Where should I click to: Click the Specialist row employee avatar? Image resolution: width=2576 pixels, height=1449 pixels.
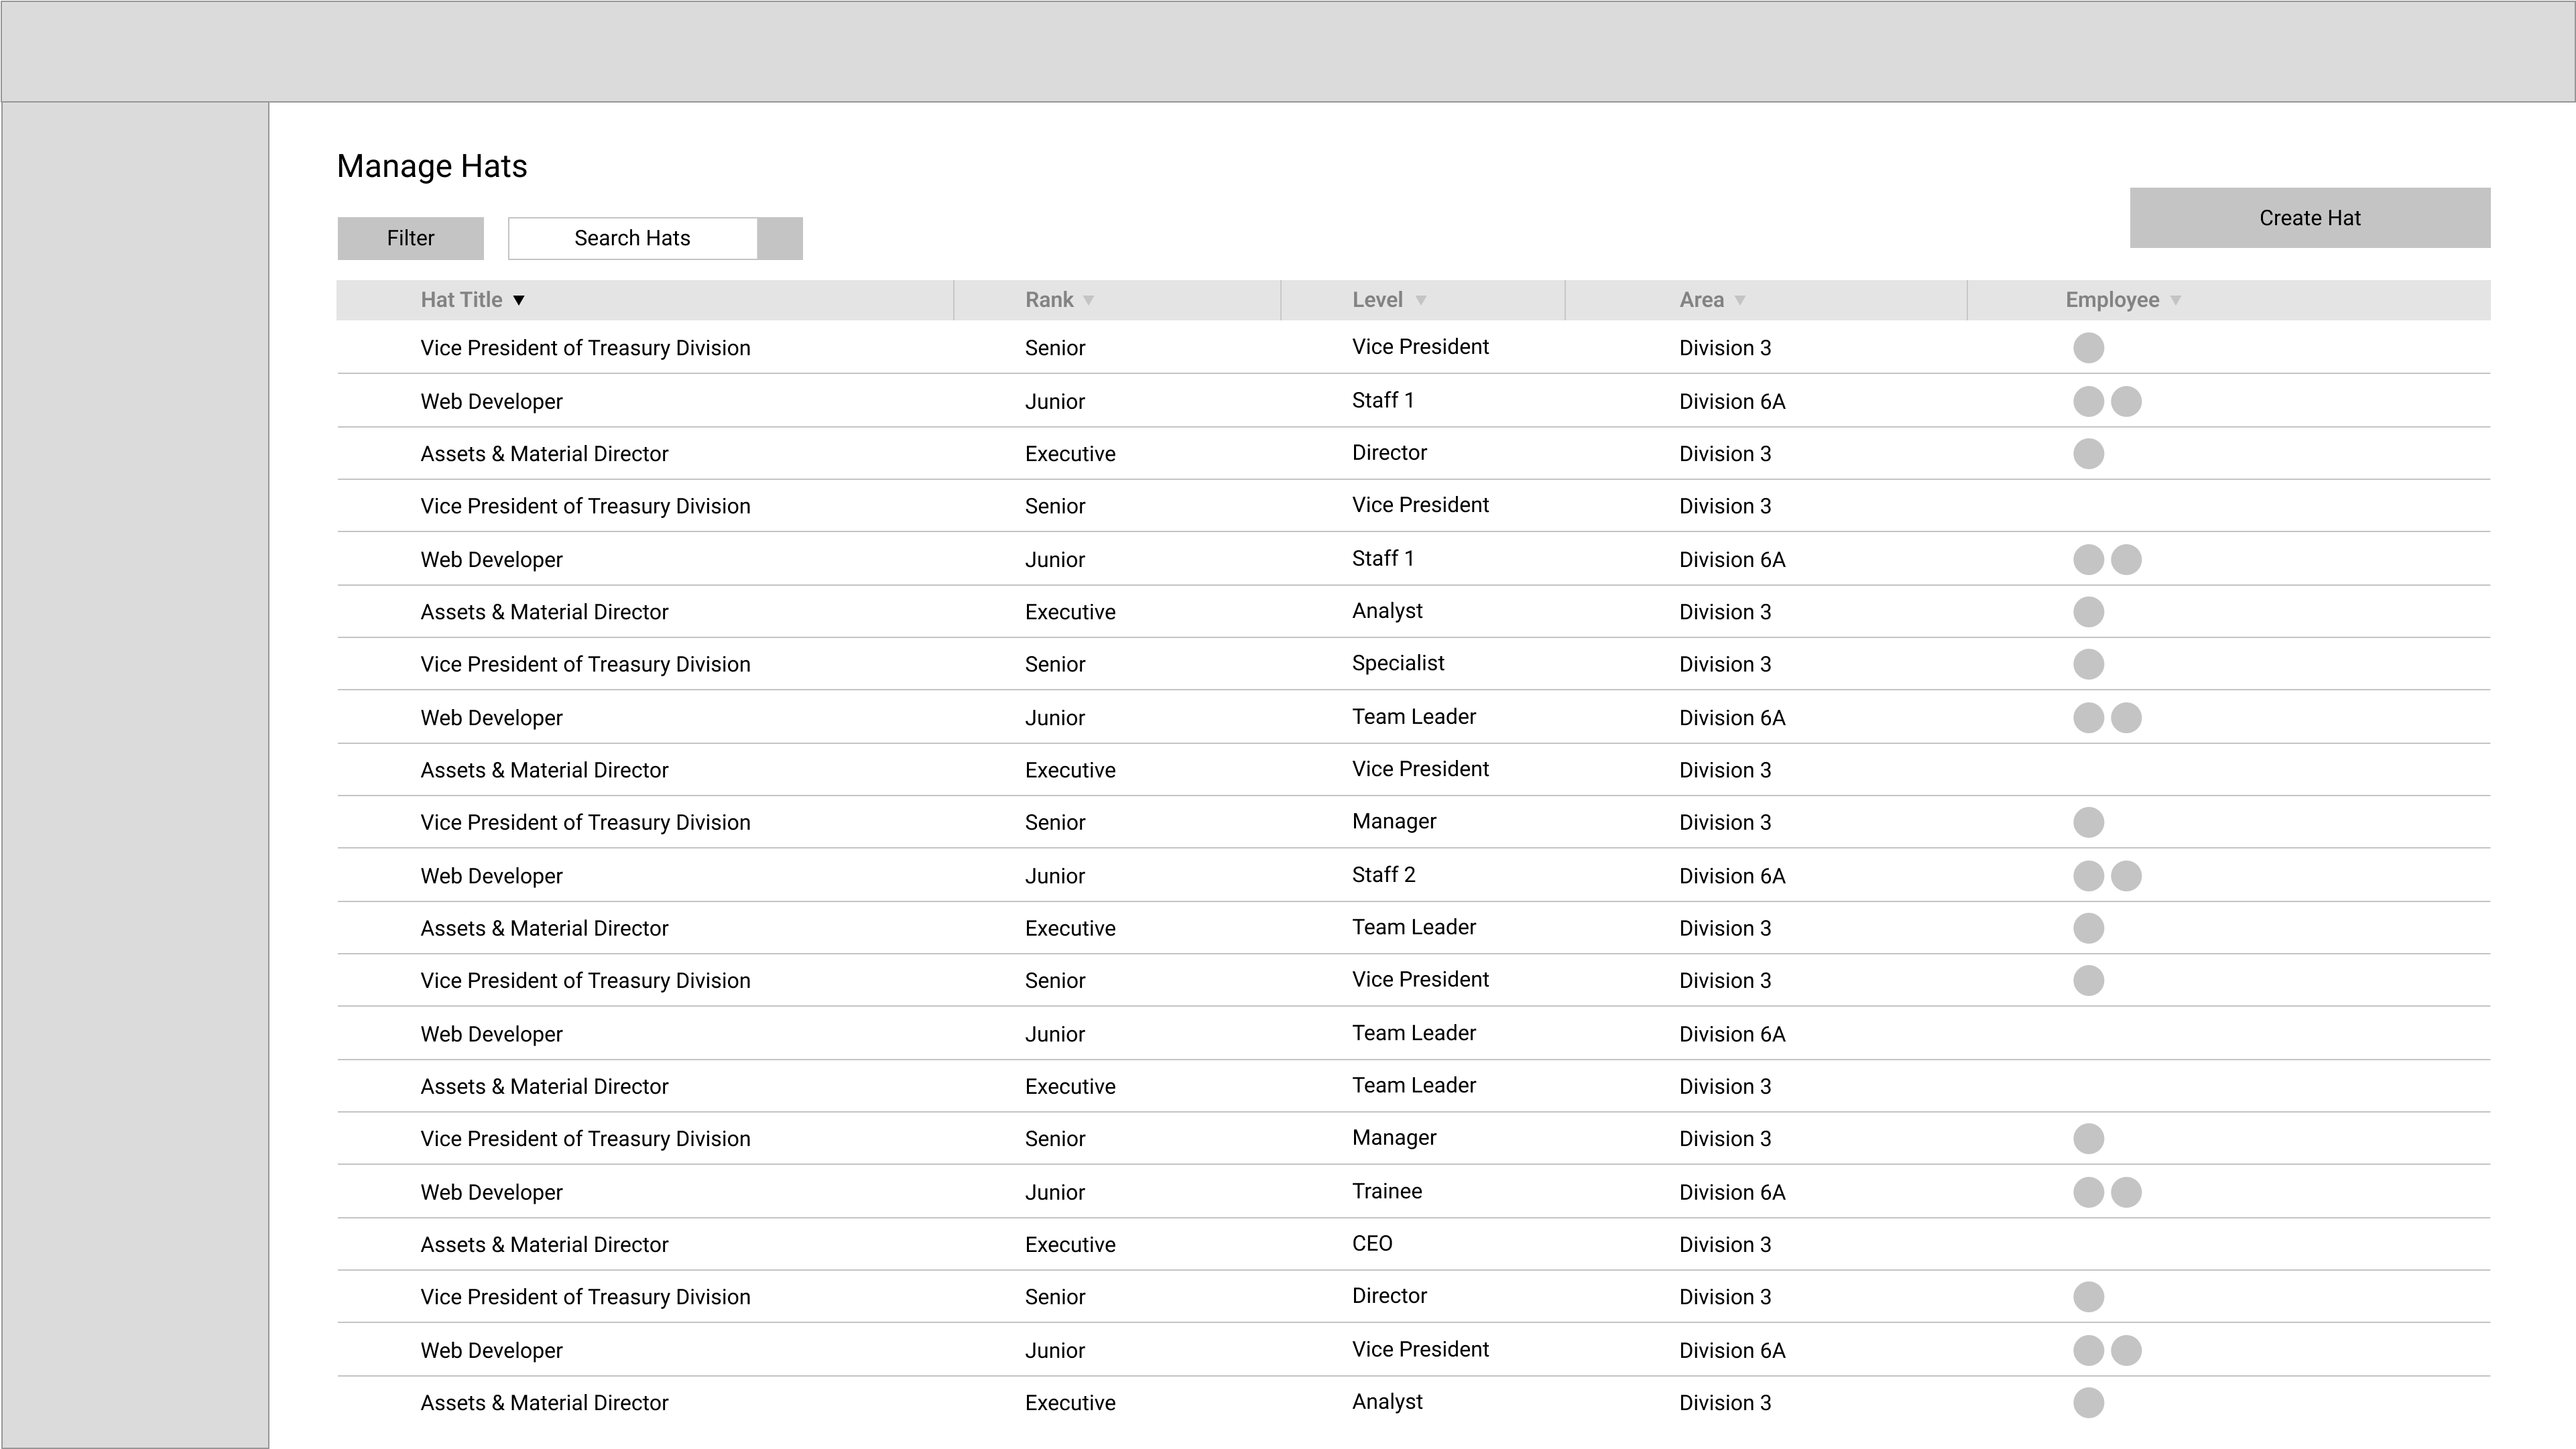click(x=2088, y=664)
